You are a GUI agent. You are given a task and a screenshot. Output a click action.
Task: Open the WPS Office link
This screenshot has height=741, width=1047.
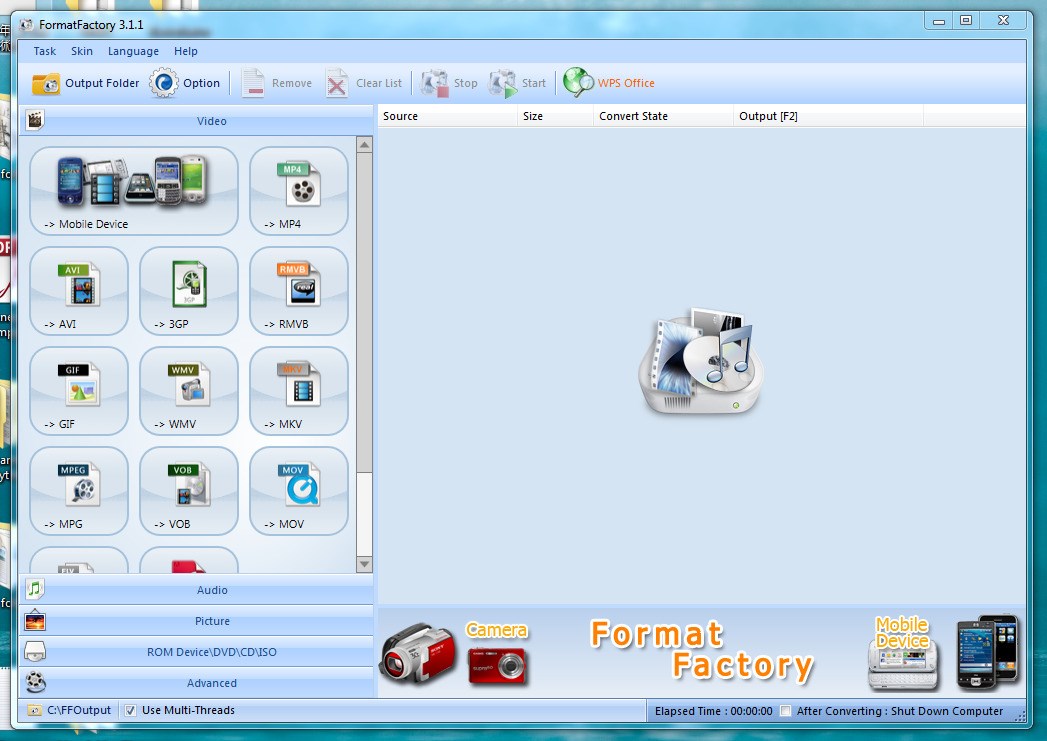609,83
